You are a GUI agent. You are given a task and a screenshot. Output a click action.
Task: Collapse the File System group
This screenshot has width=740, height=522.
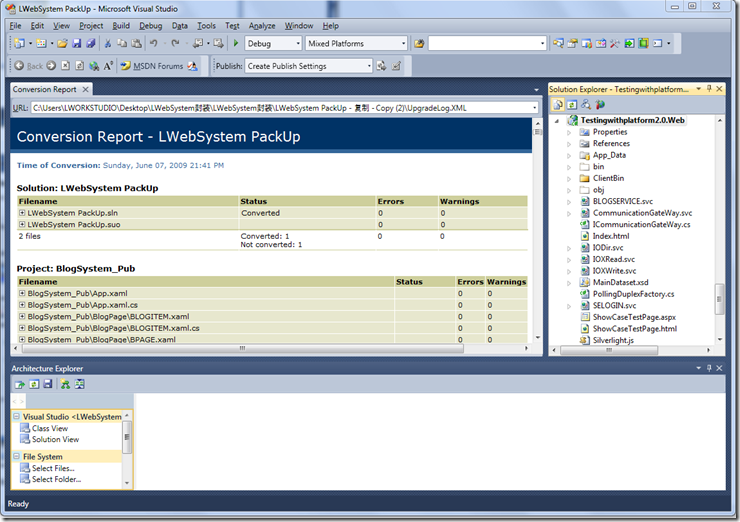[17, 456]
